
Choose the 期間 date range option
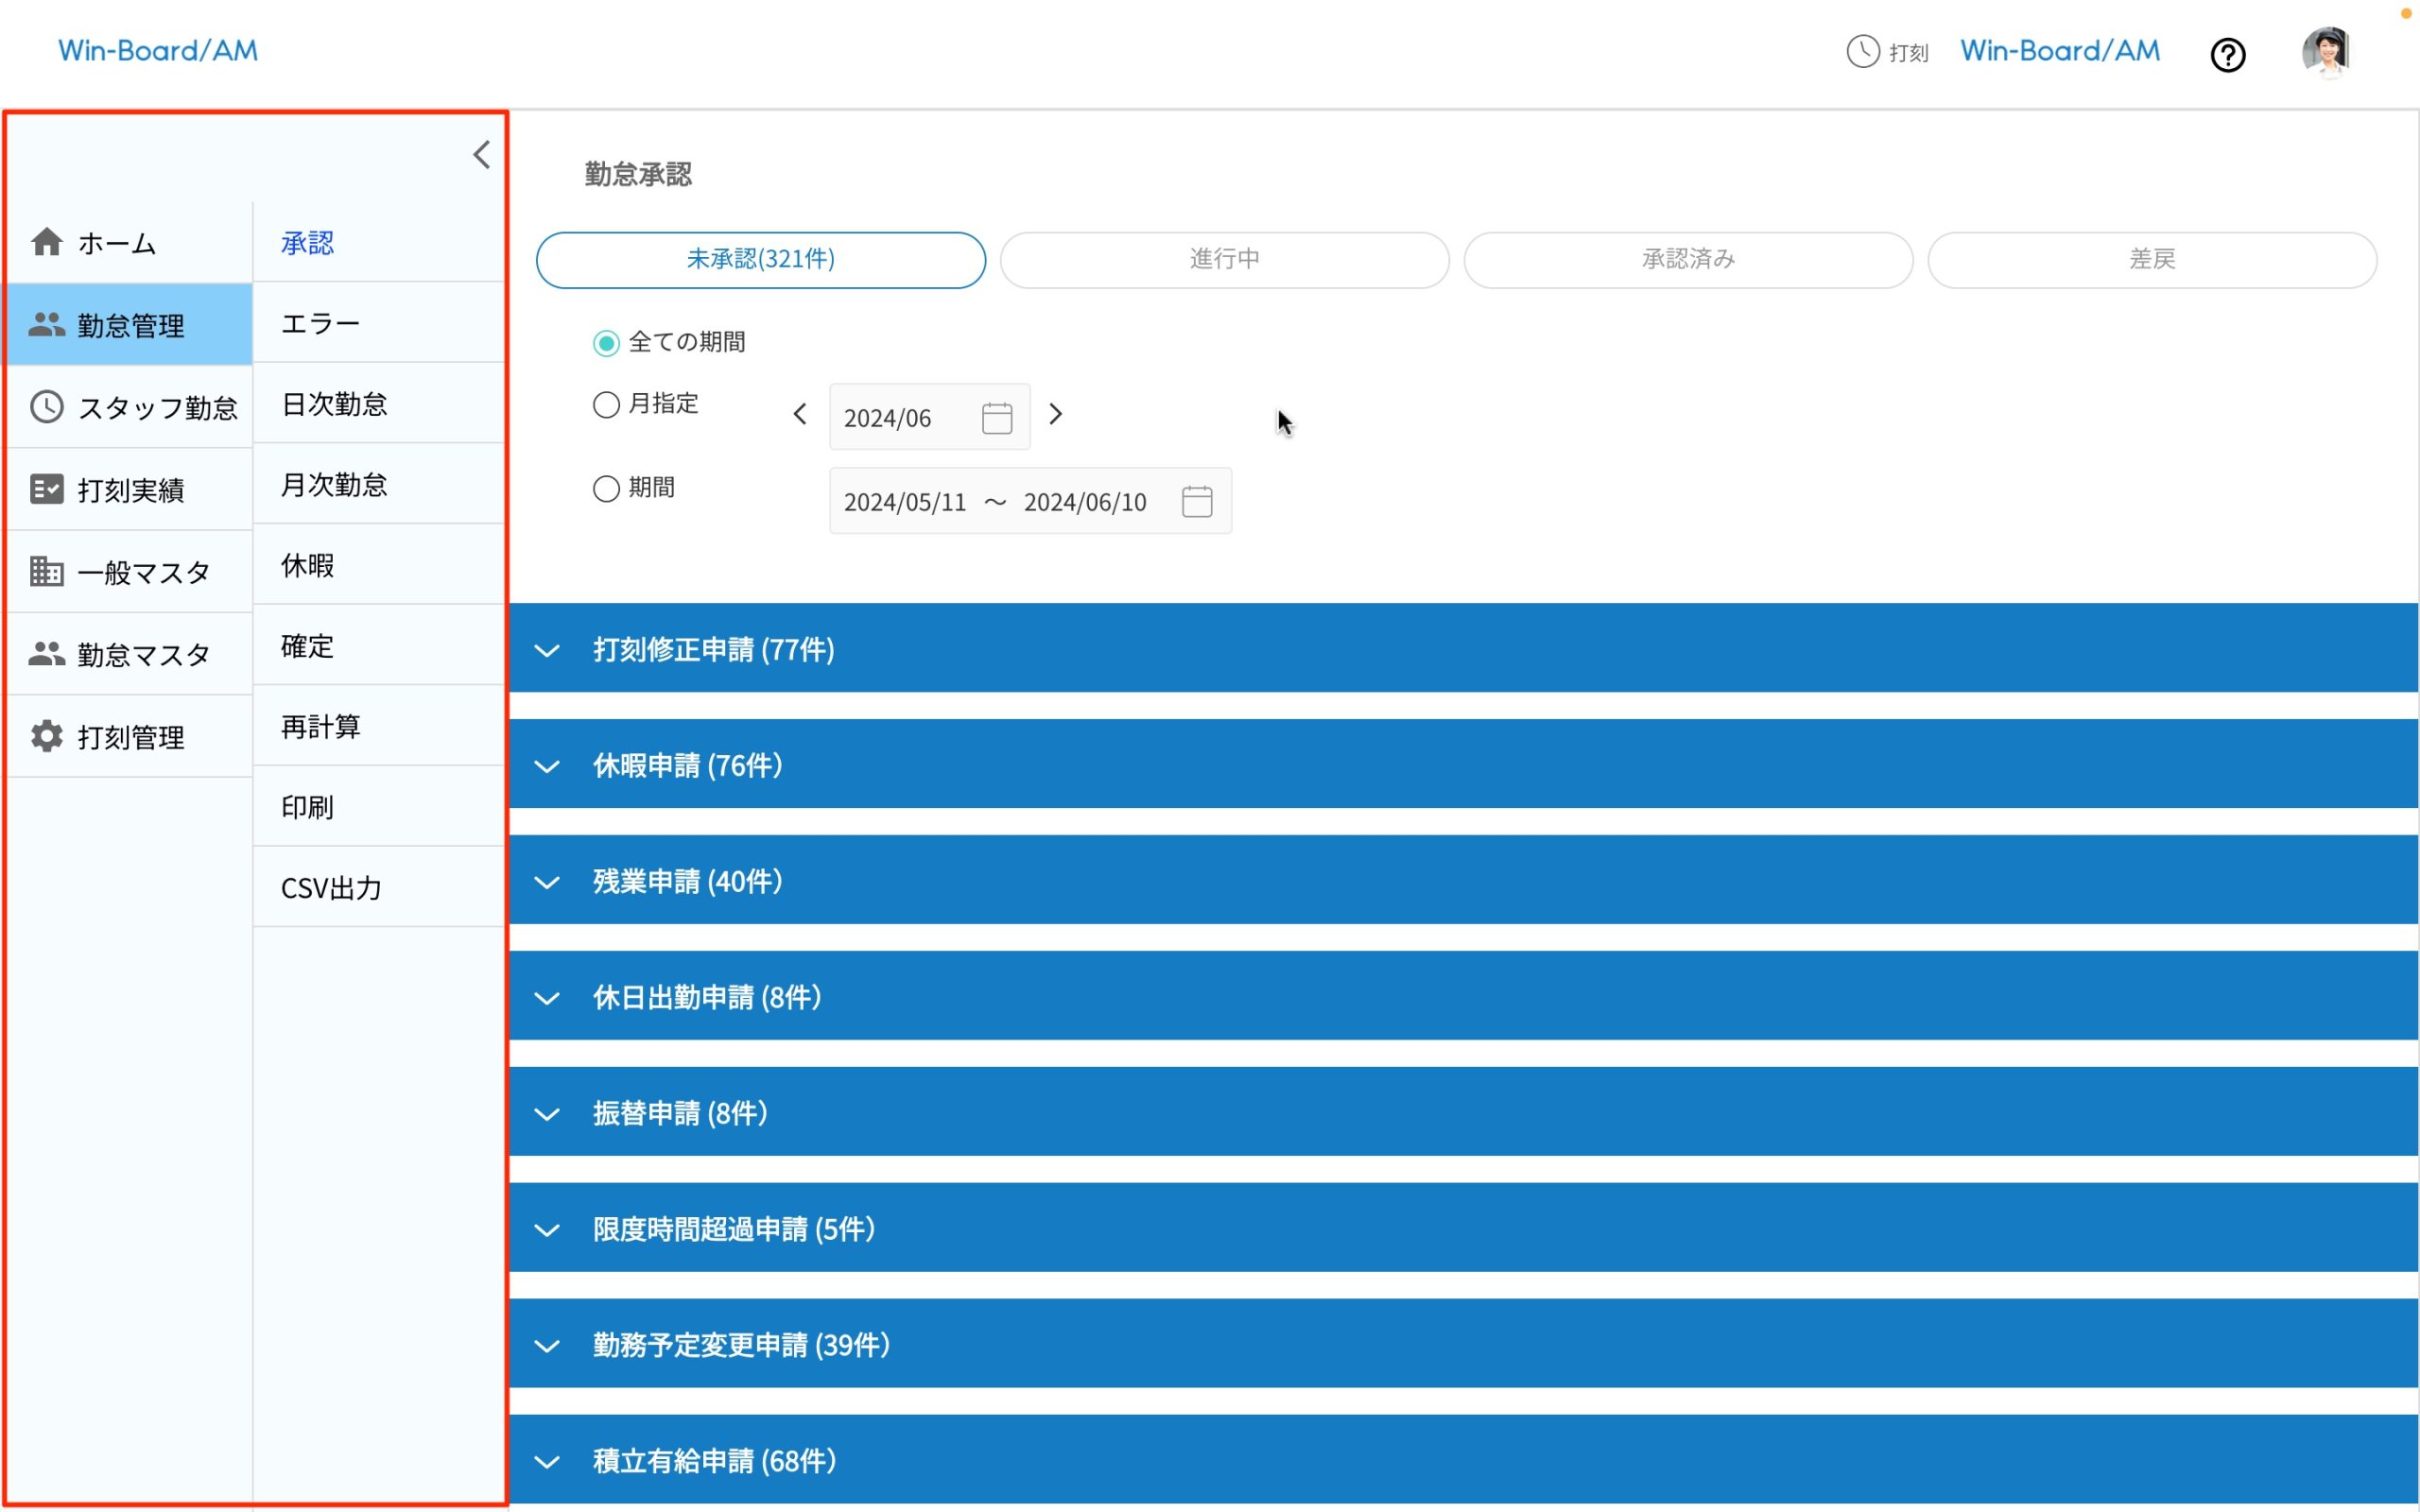[x=605, y=488]
